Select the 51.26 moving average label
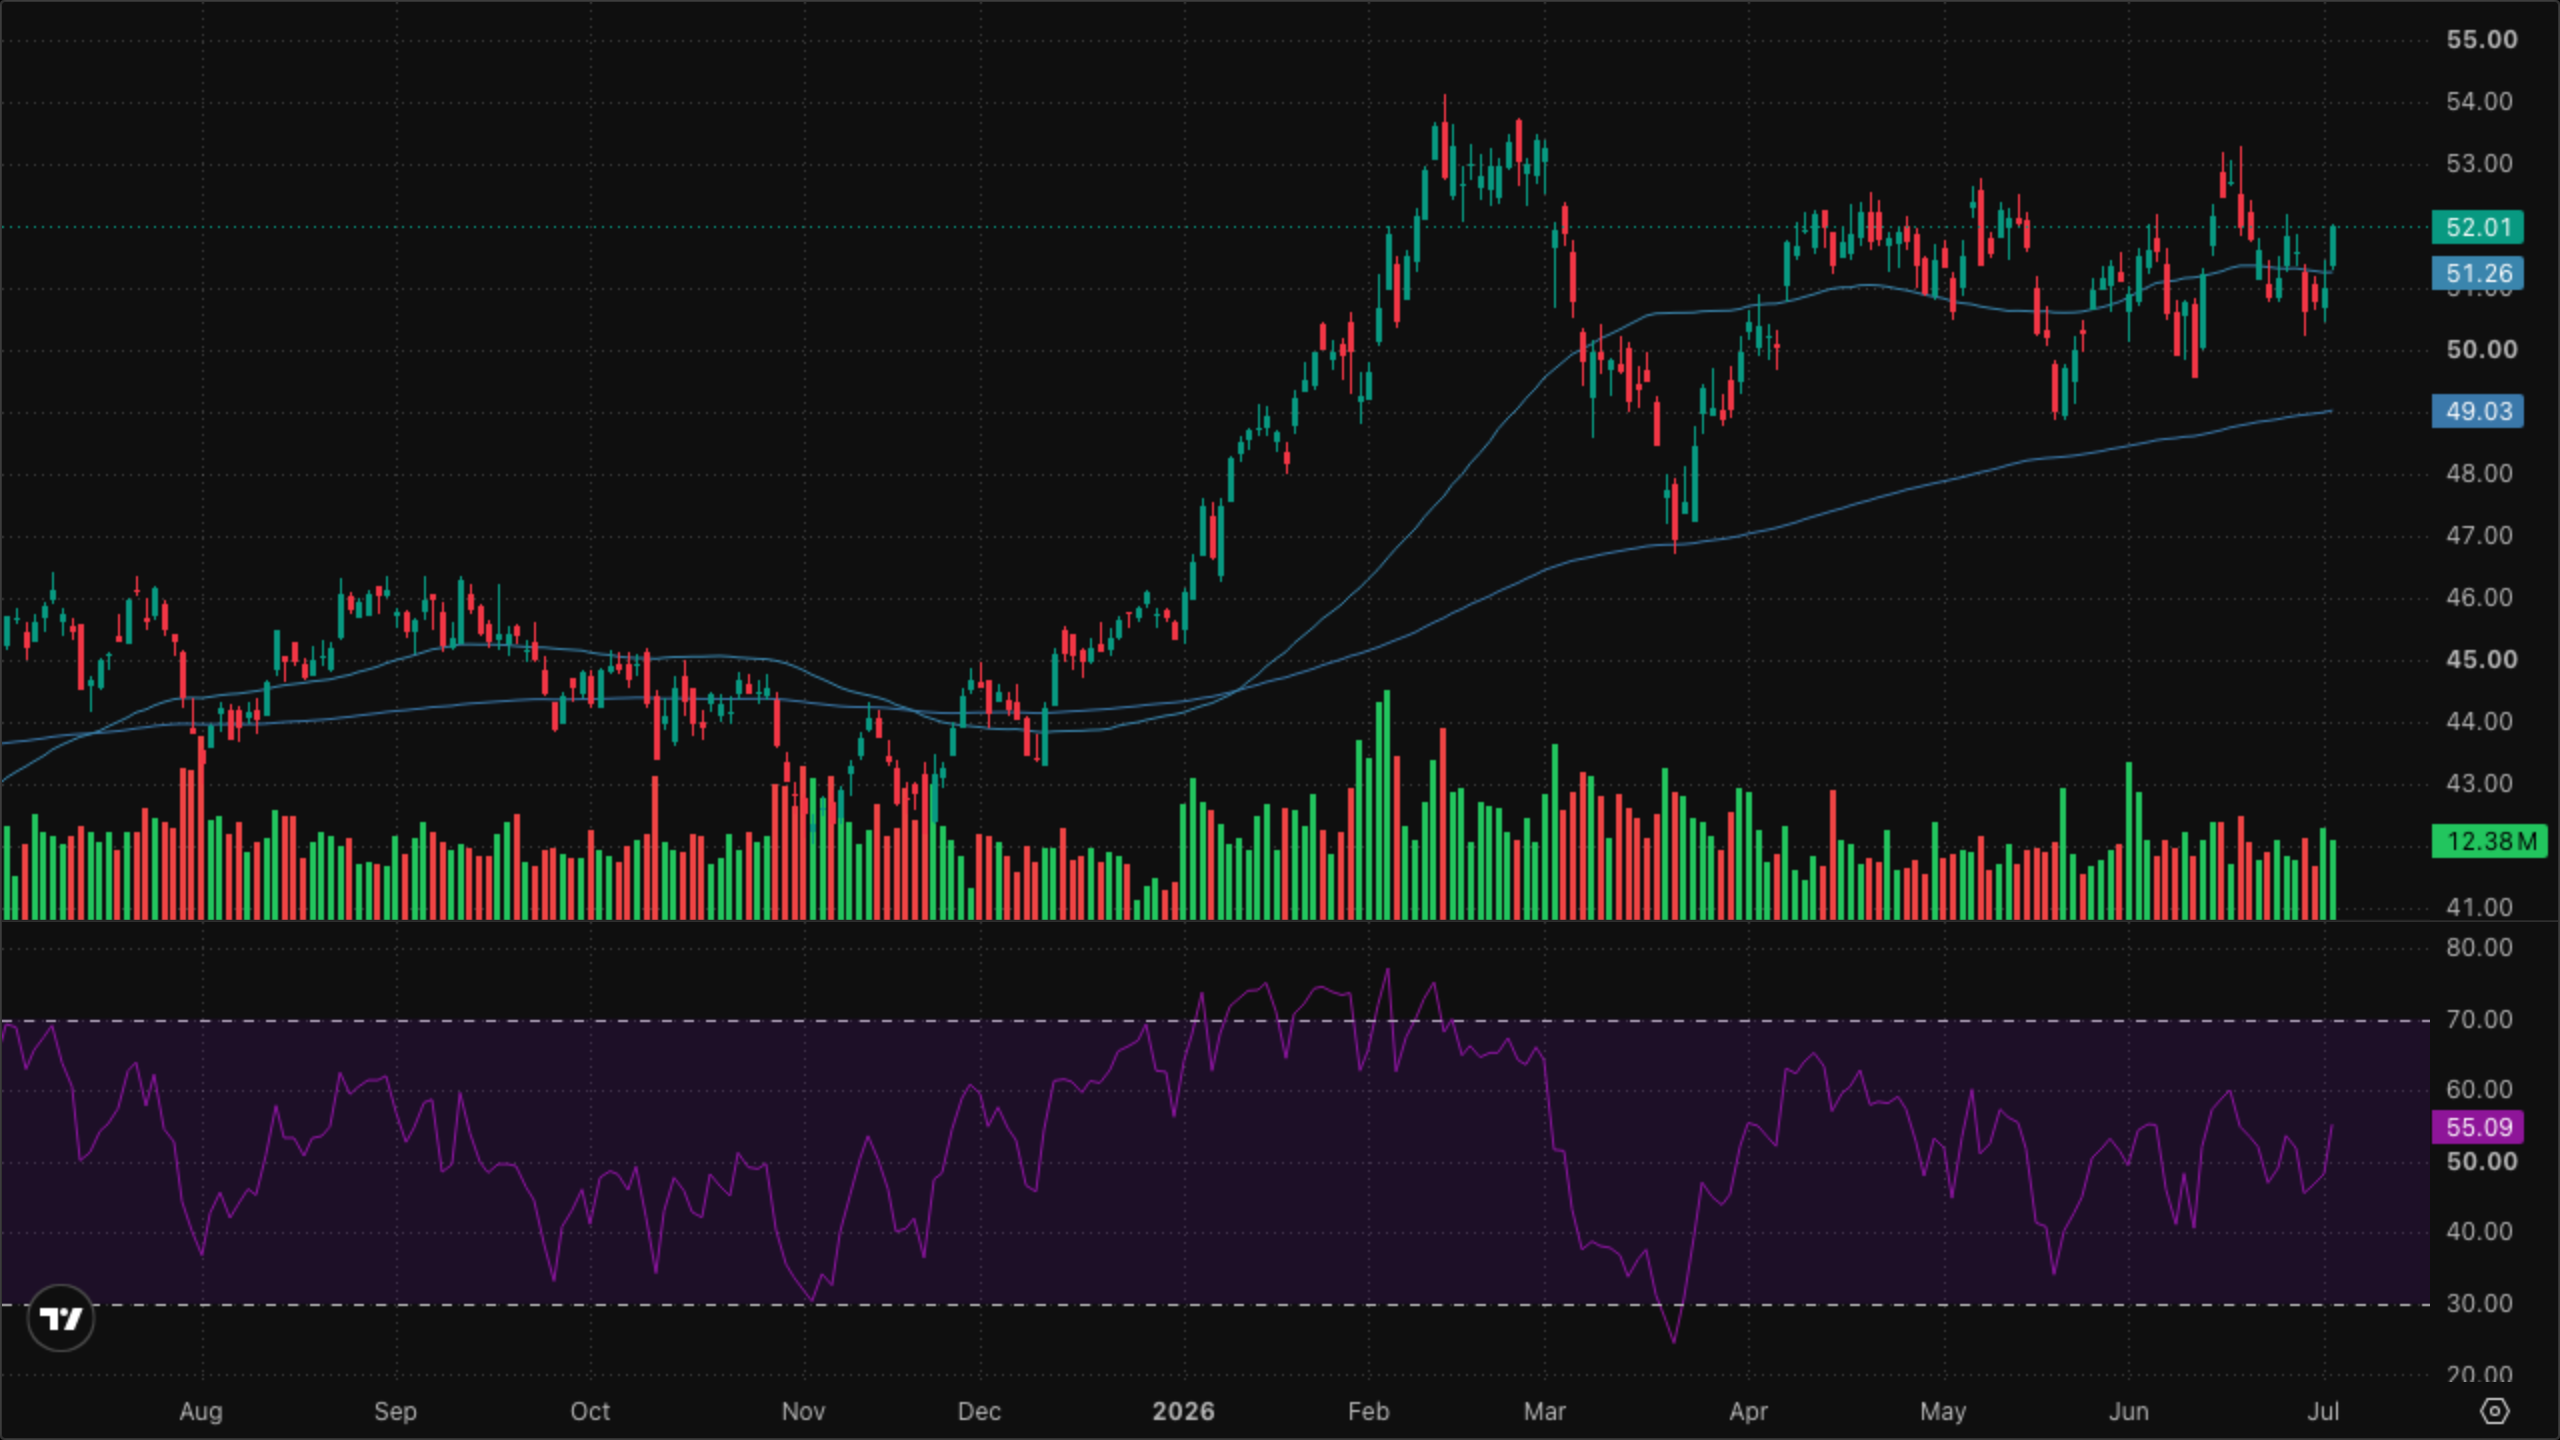 (x=2478, y=273)
